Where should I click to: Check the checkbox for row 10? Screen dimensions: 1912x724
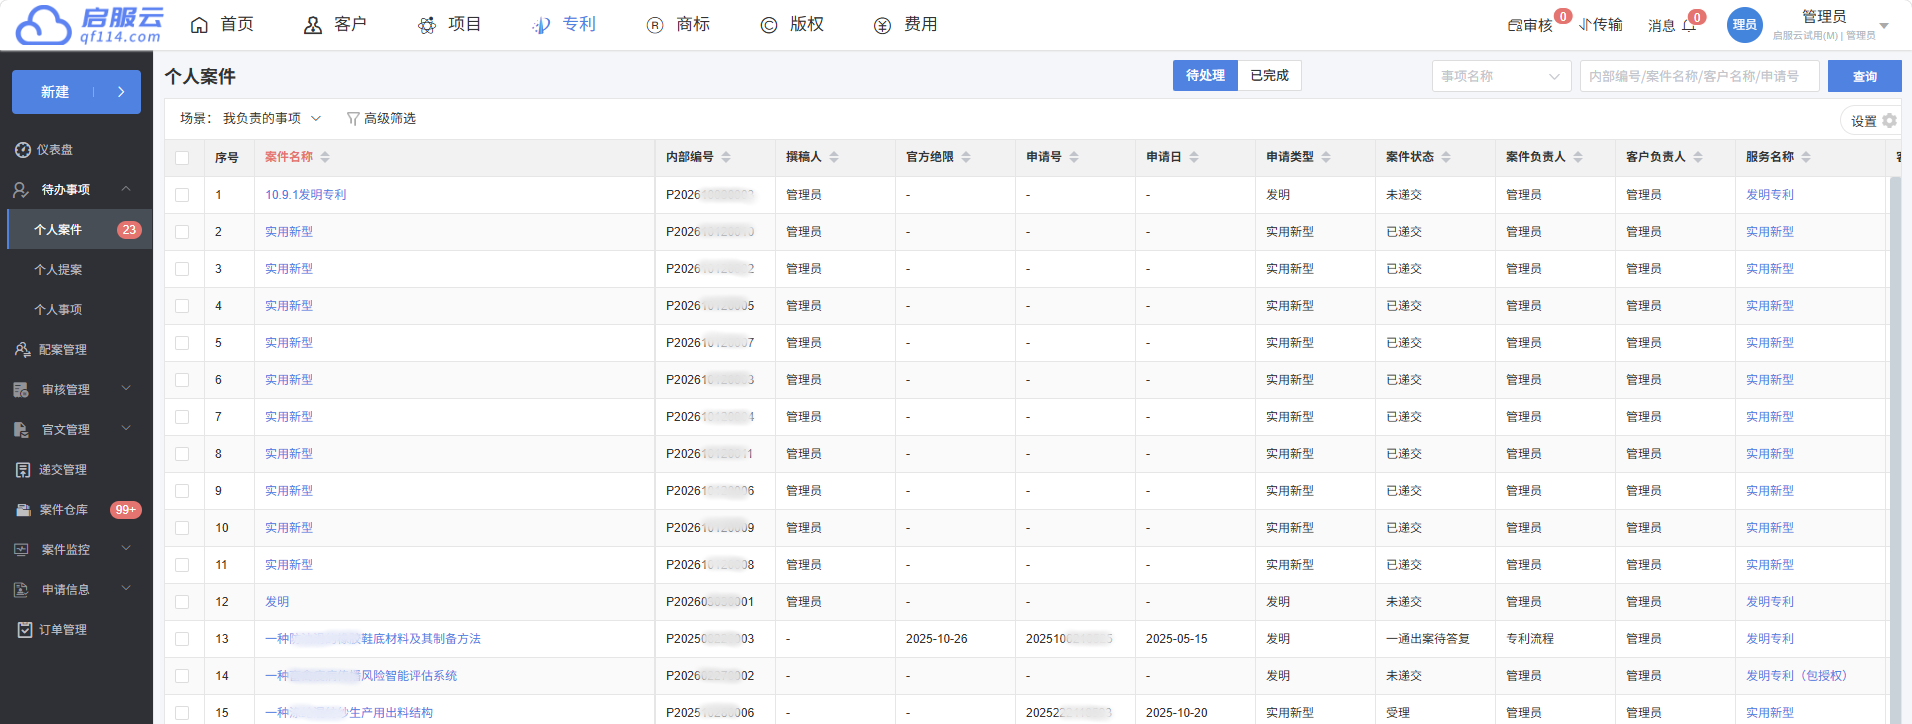coord(182,528)
